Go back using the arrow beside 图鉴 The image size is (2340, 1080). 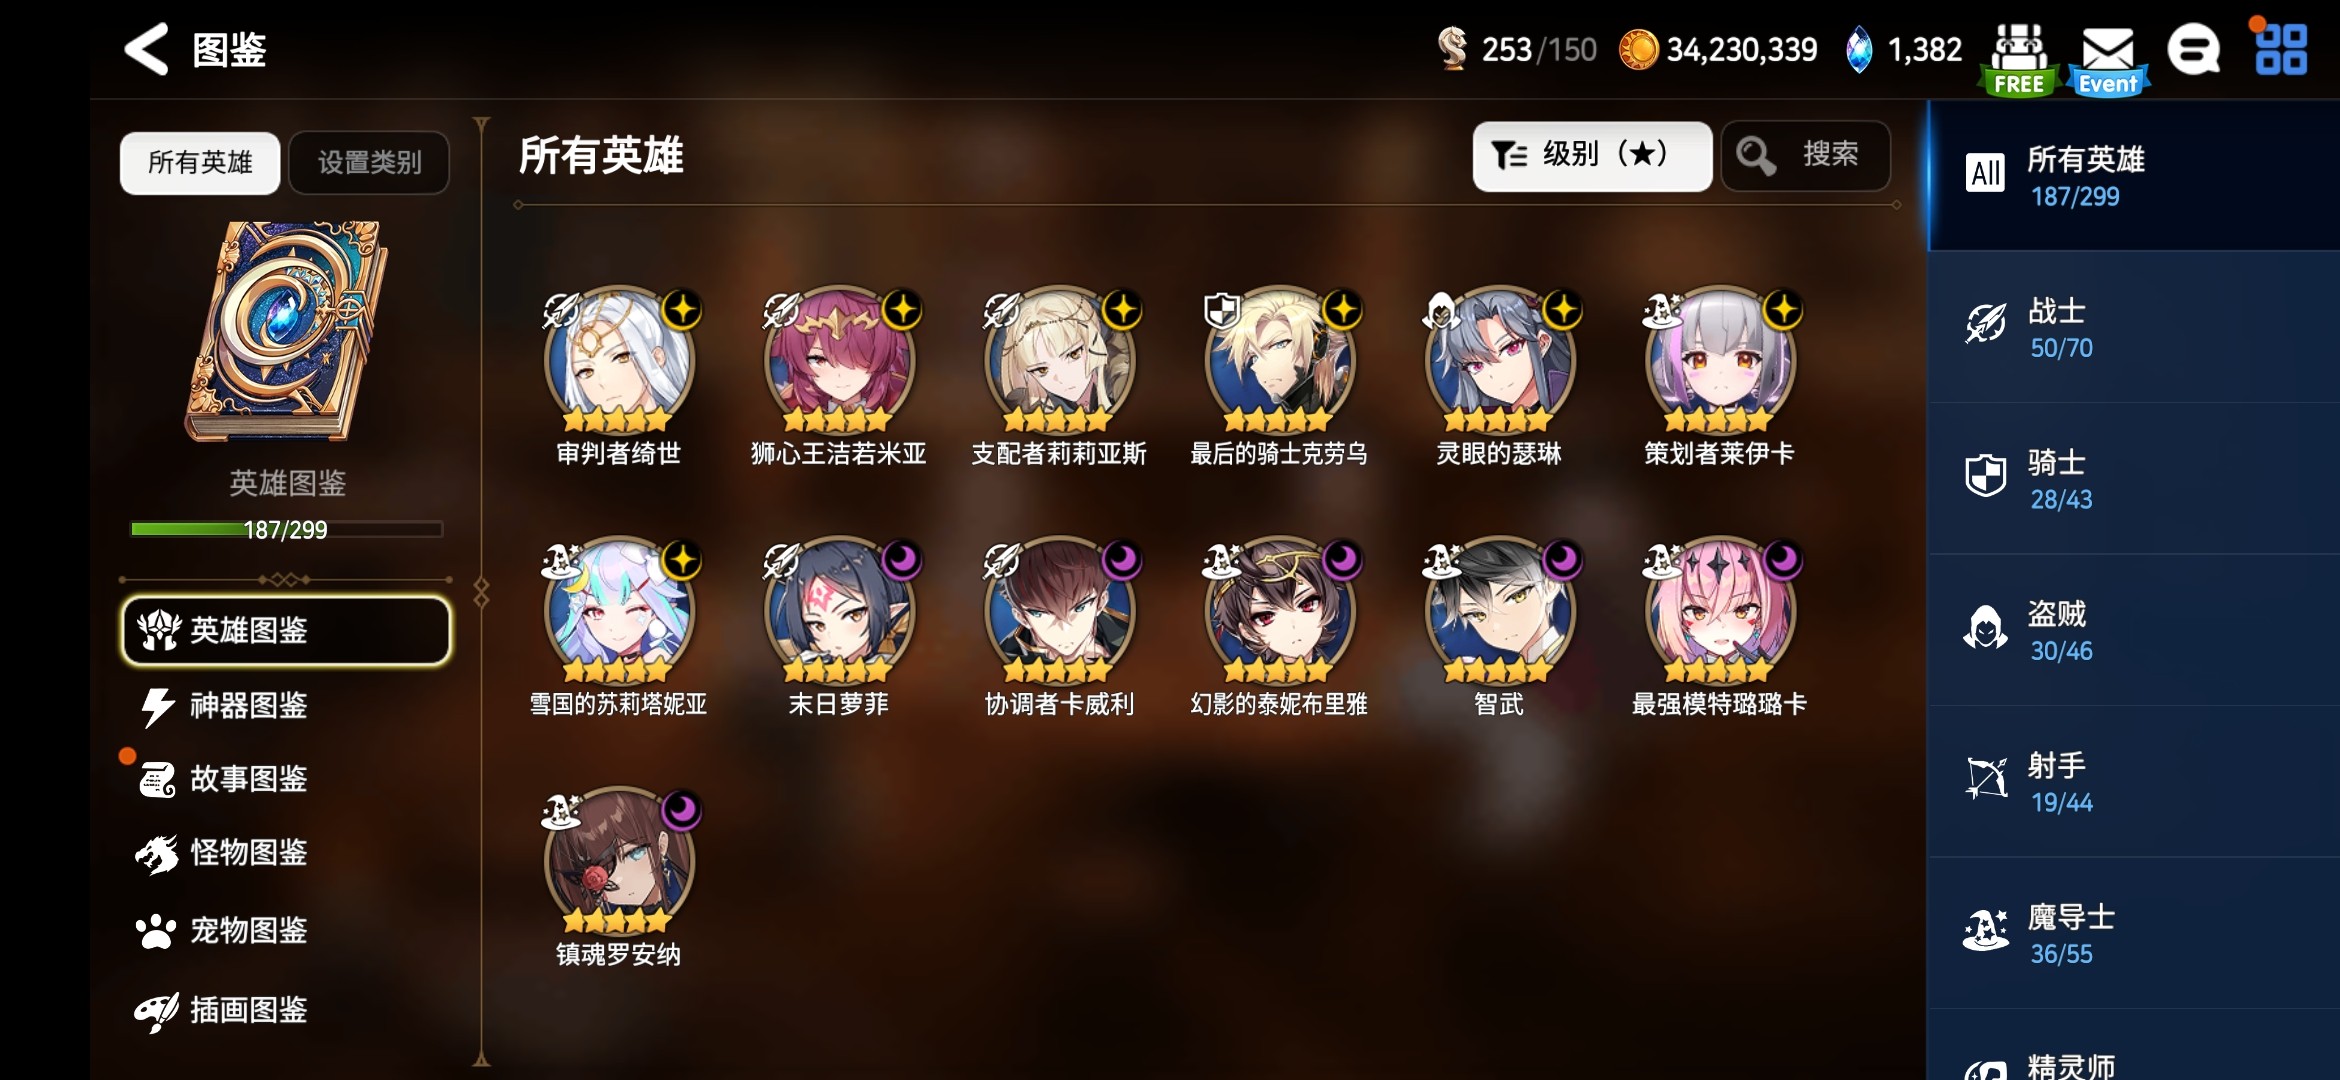click(x=147, y=49)
